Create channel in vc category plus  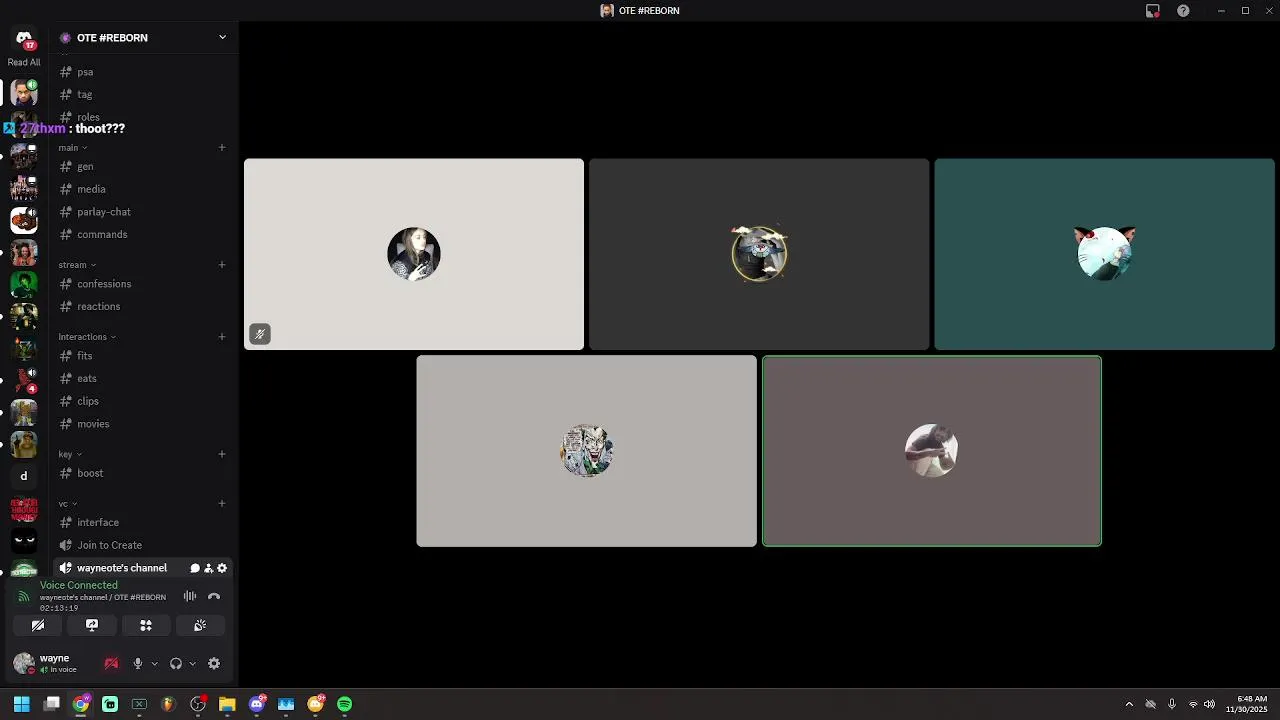click(222, 504)
